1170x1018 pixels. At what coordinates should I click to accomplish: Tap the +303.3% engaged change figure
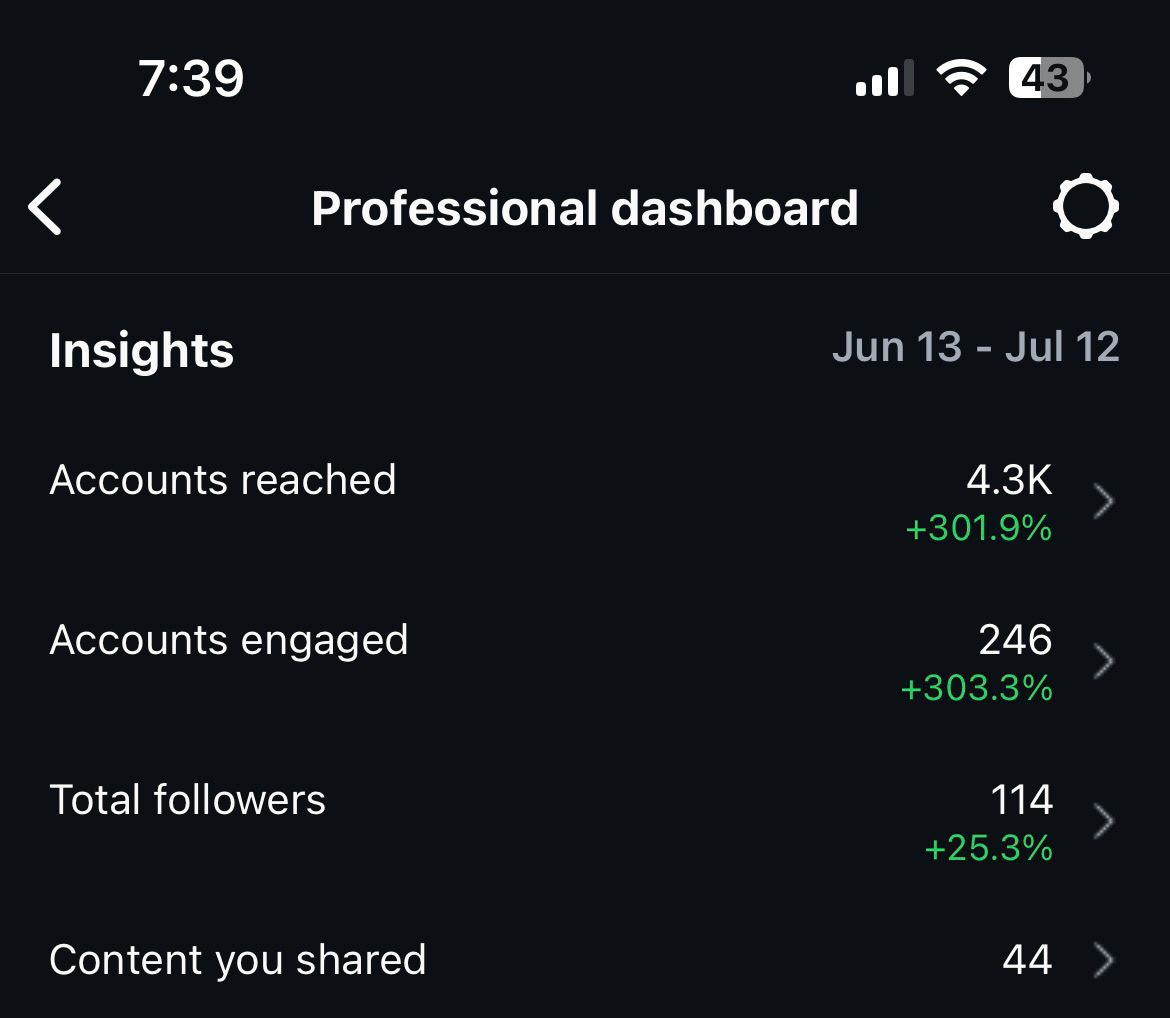click(976, 688)
